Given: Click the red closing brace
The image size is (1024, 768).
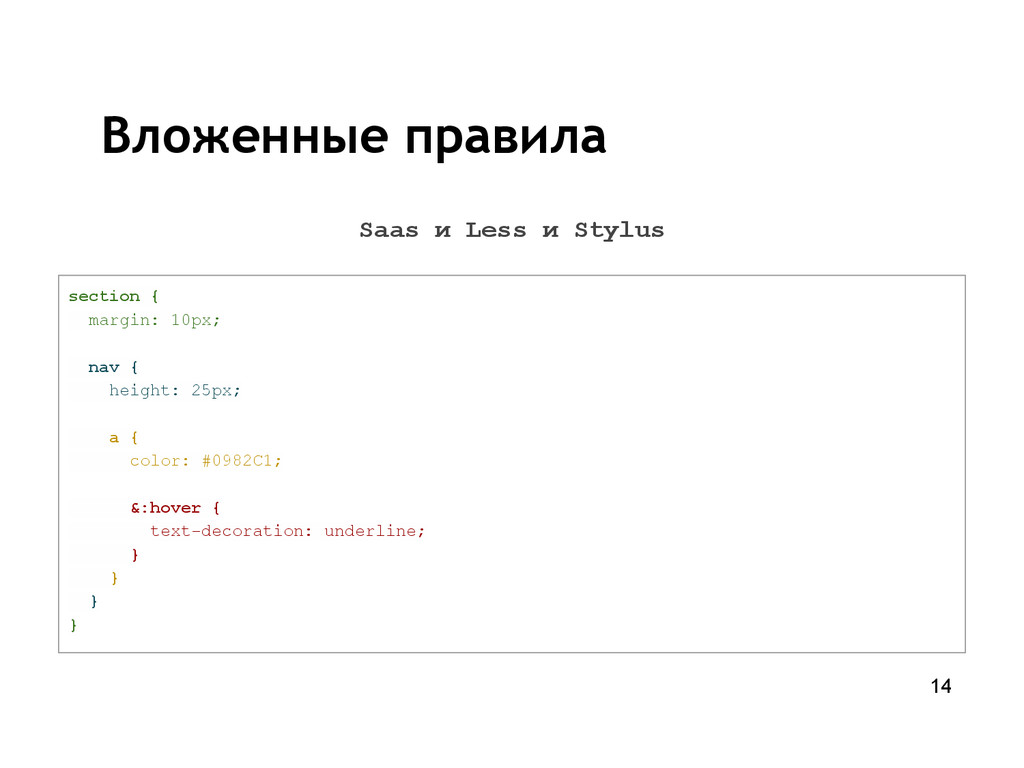Looking at the screenshot, I should 135,554.
